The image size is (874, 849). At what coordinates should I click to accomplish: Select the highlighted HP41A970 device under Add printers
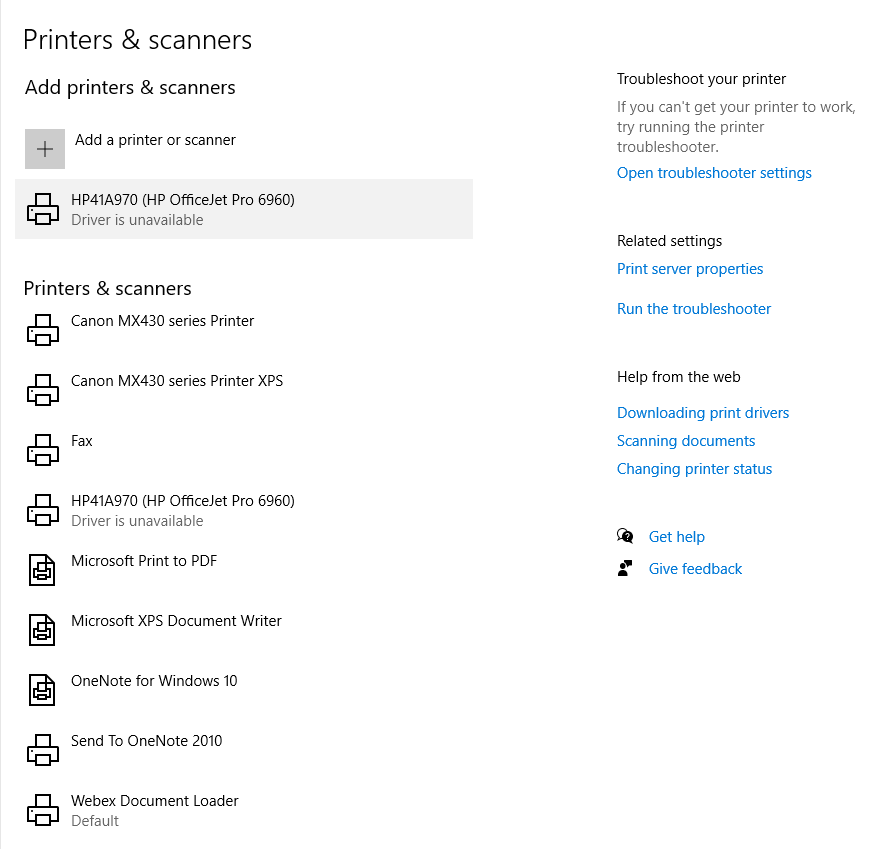click(183, 209)
